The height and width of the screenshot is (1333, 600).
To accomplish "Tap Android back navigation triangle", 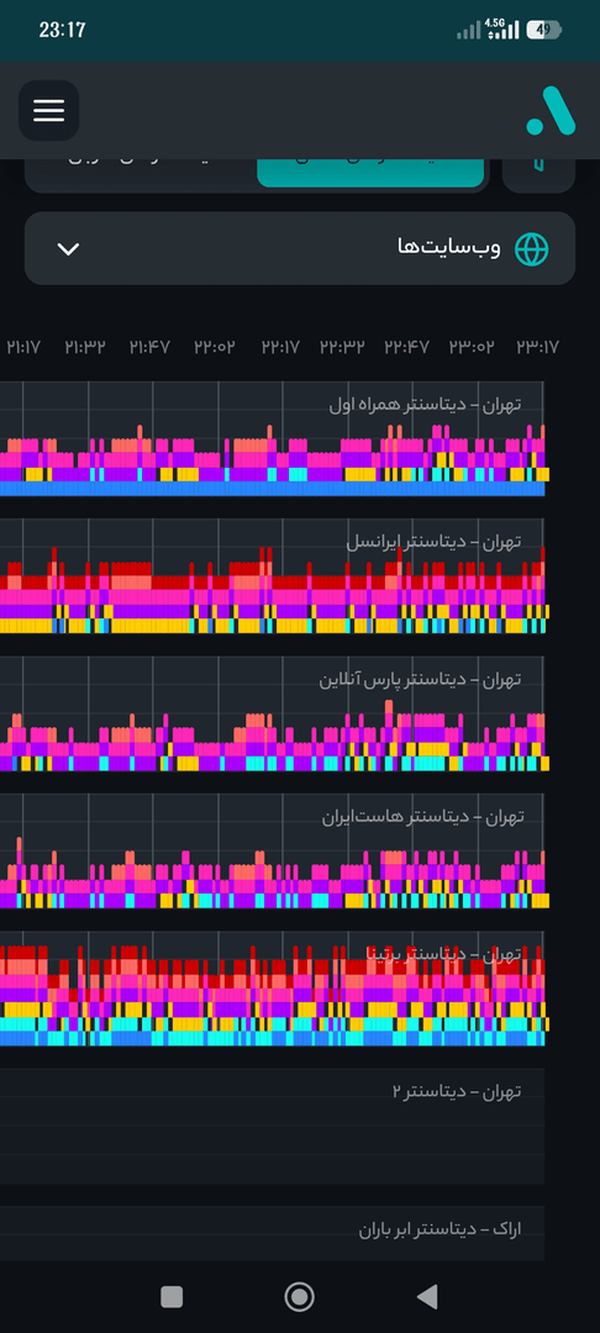I will tap(427, 1297).
